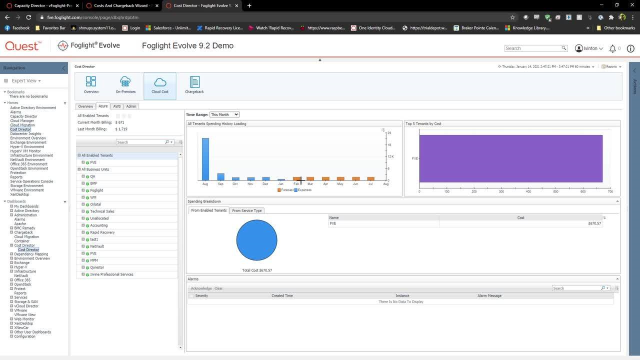Check the alarms table select-all checkbox
The image size is (640, 360).
[x=191, y=296]
